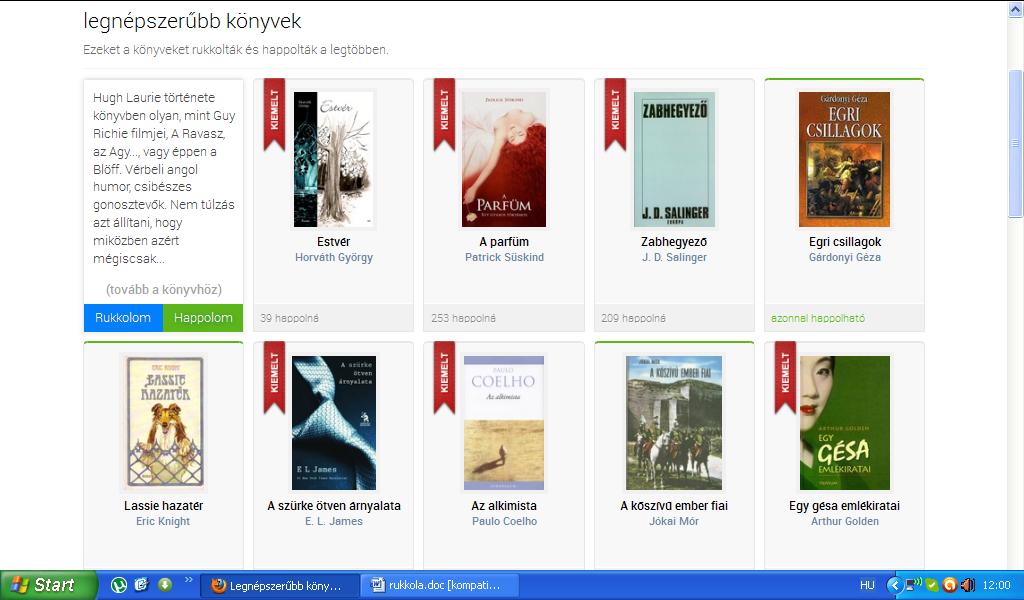The image size is (1024, 600).
Task: Open the Windows Start menu
Action: coord(43,585)
